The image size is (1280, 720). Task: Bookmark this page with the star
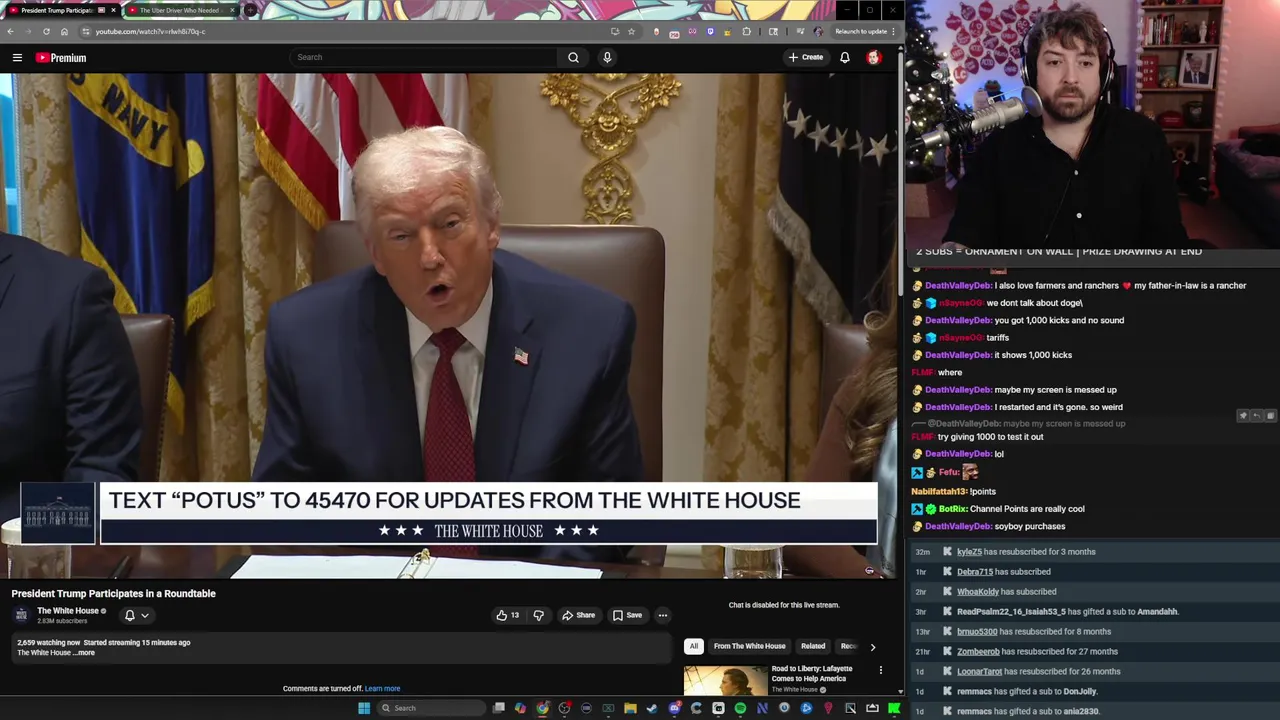(x=631, y=31)
